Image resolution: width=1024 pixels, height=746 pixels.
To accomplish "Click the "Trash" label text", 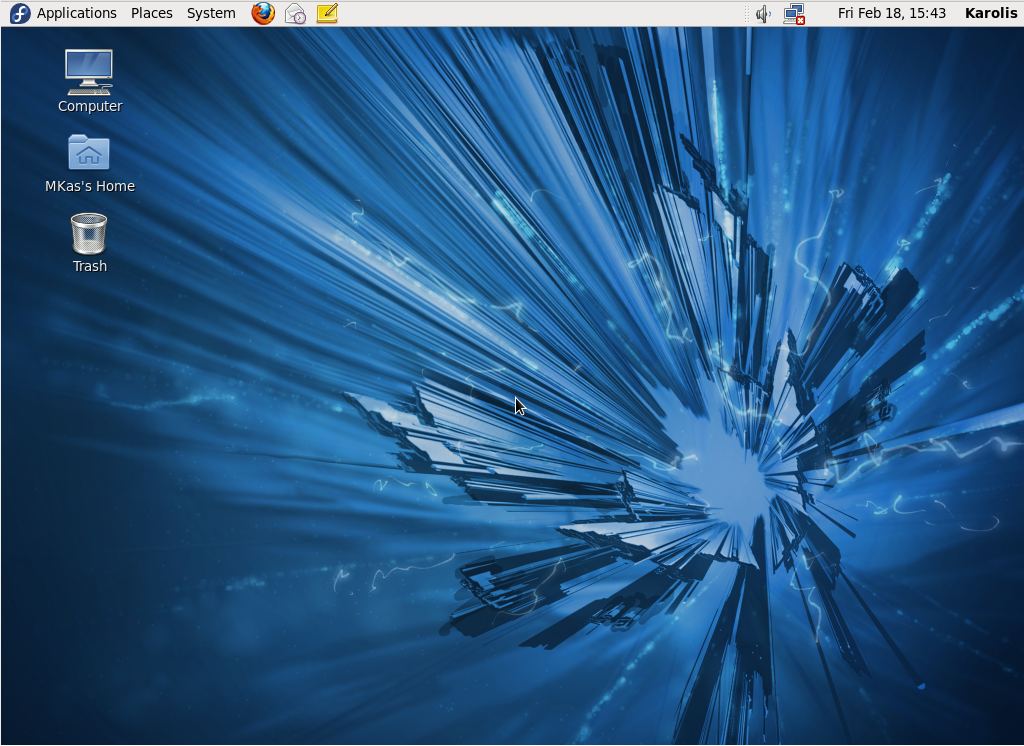I will [x=90, y=266].
